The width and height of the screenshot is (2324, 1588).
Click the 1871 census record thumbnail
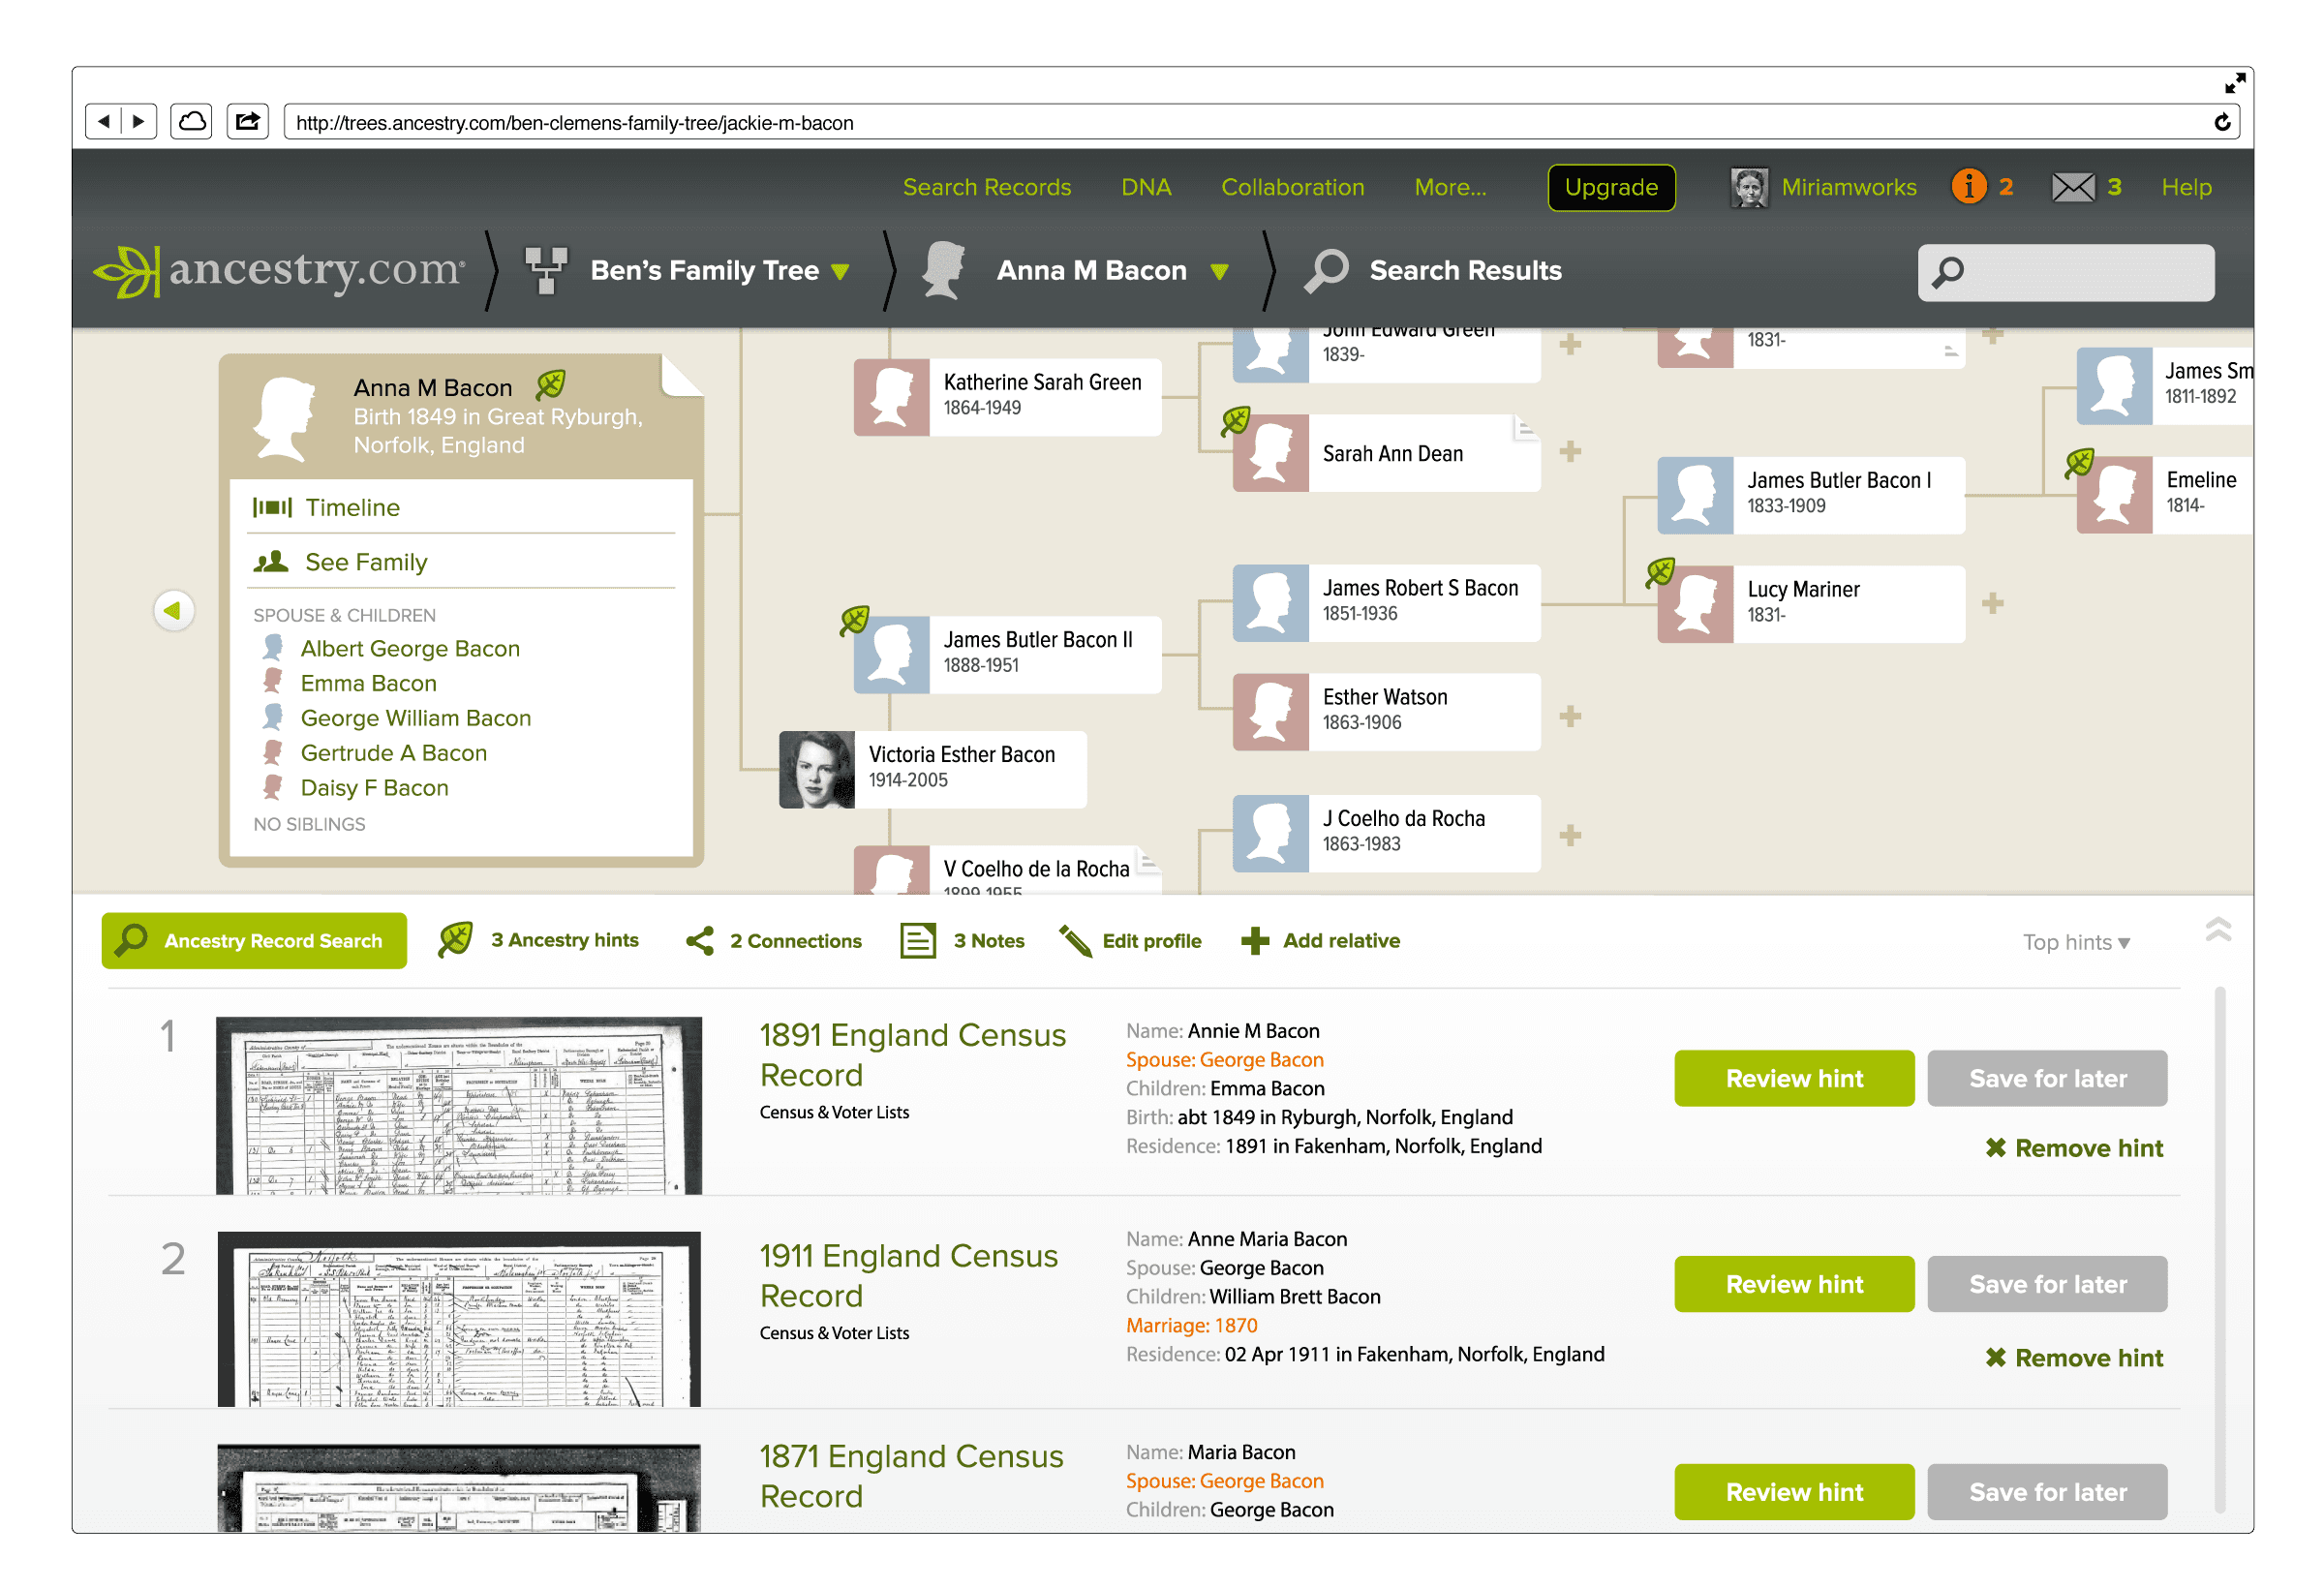click(455, 1490)
